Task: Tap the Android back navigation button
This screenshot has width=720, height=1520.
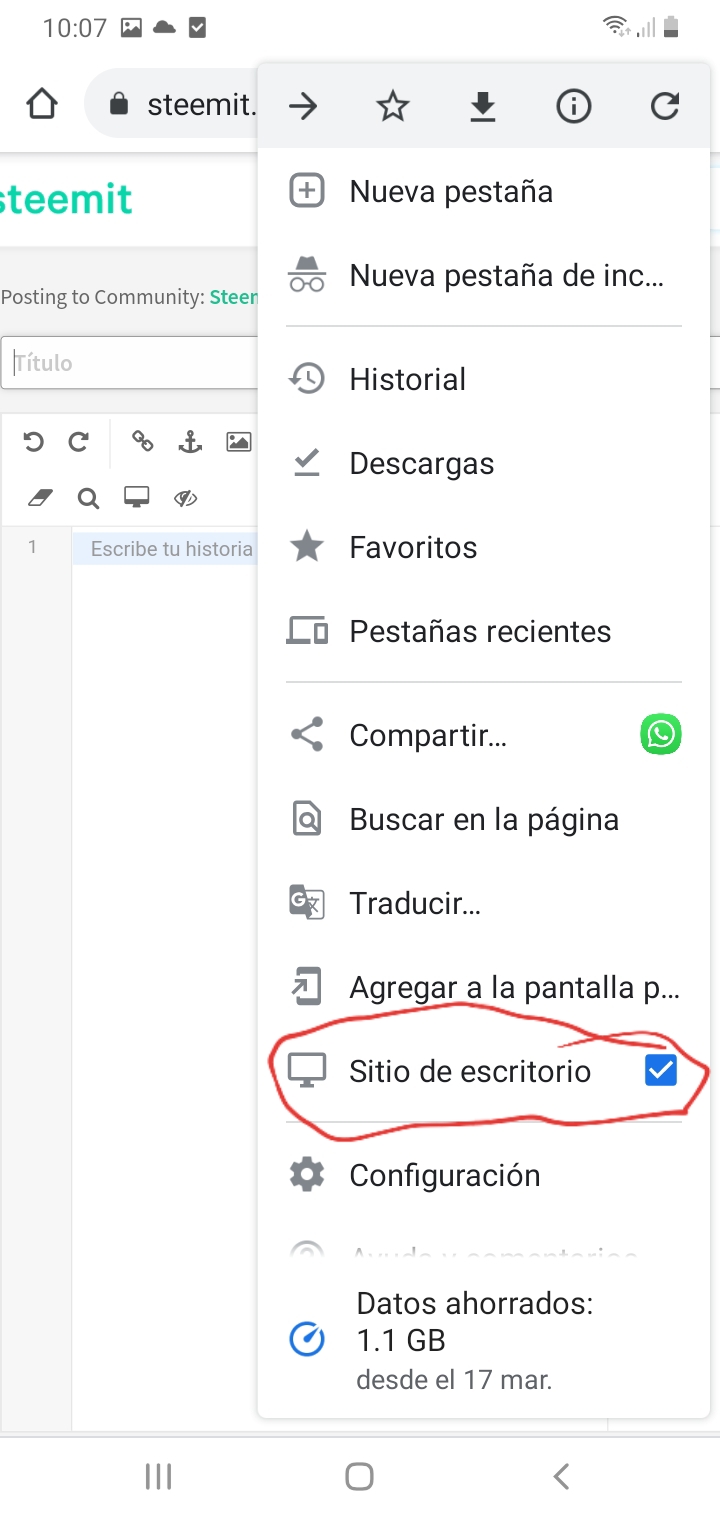Action: click(x=561, y=1475)
